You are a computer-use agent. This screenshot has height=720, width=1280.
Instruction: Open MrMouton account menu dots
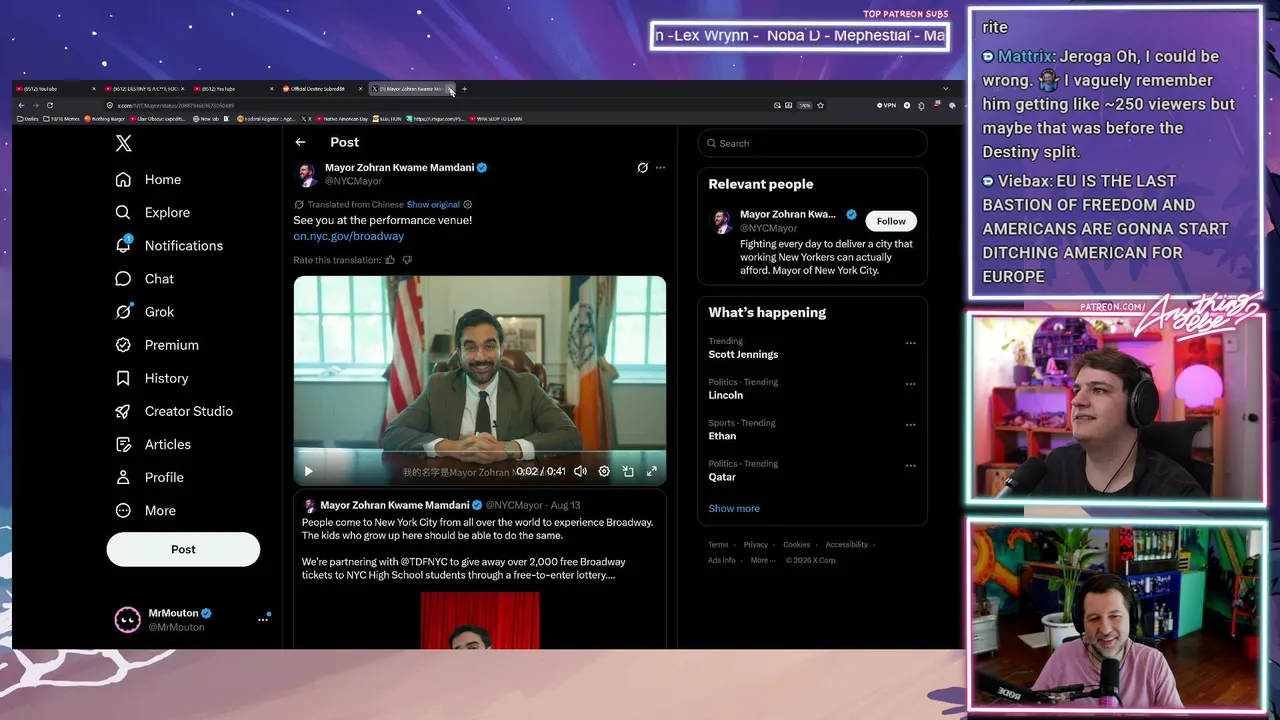(x=263, y=620)
